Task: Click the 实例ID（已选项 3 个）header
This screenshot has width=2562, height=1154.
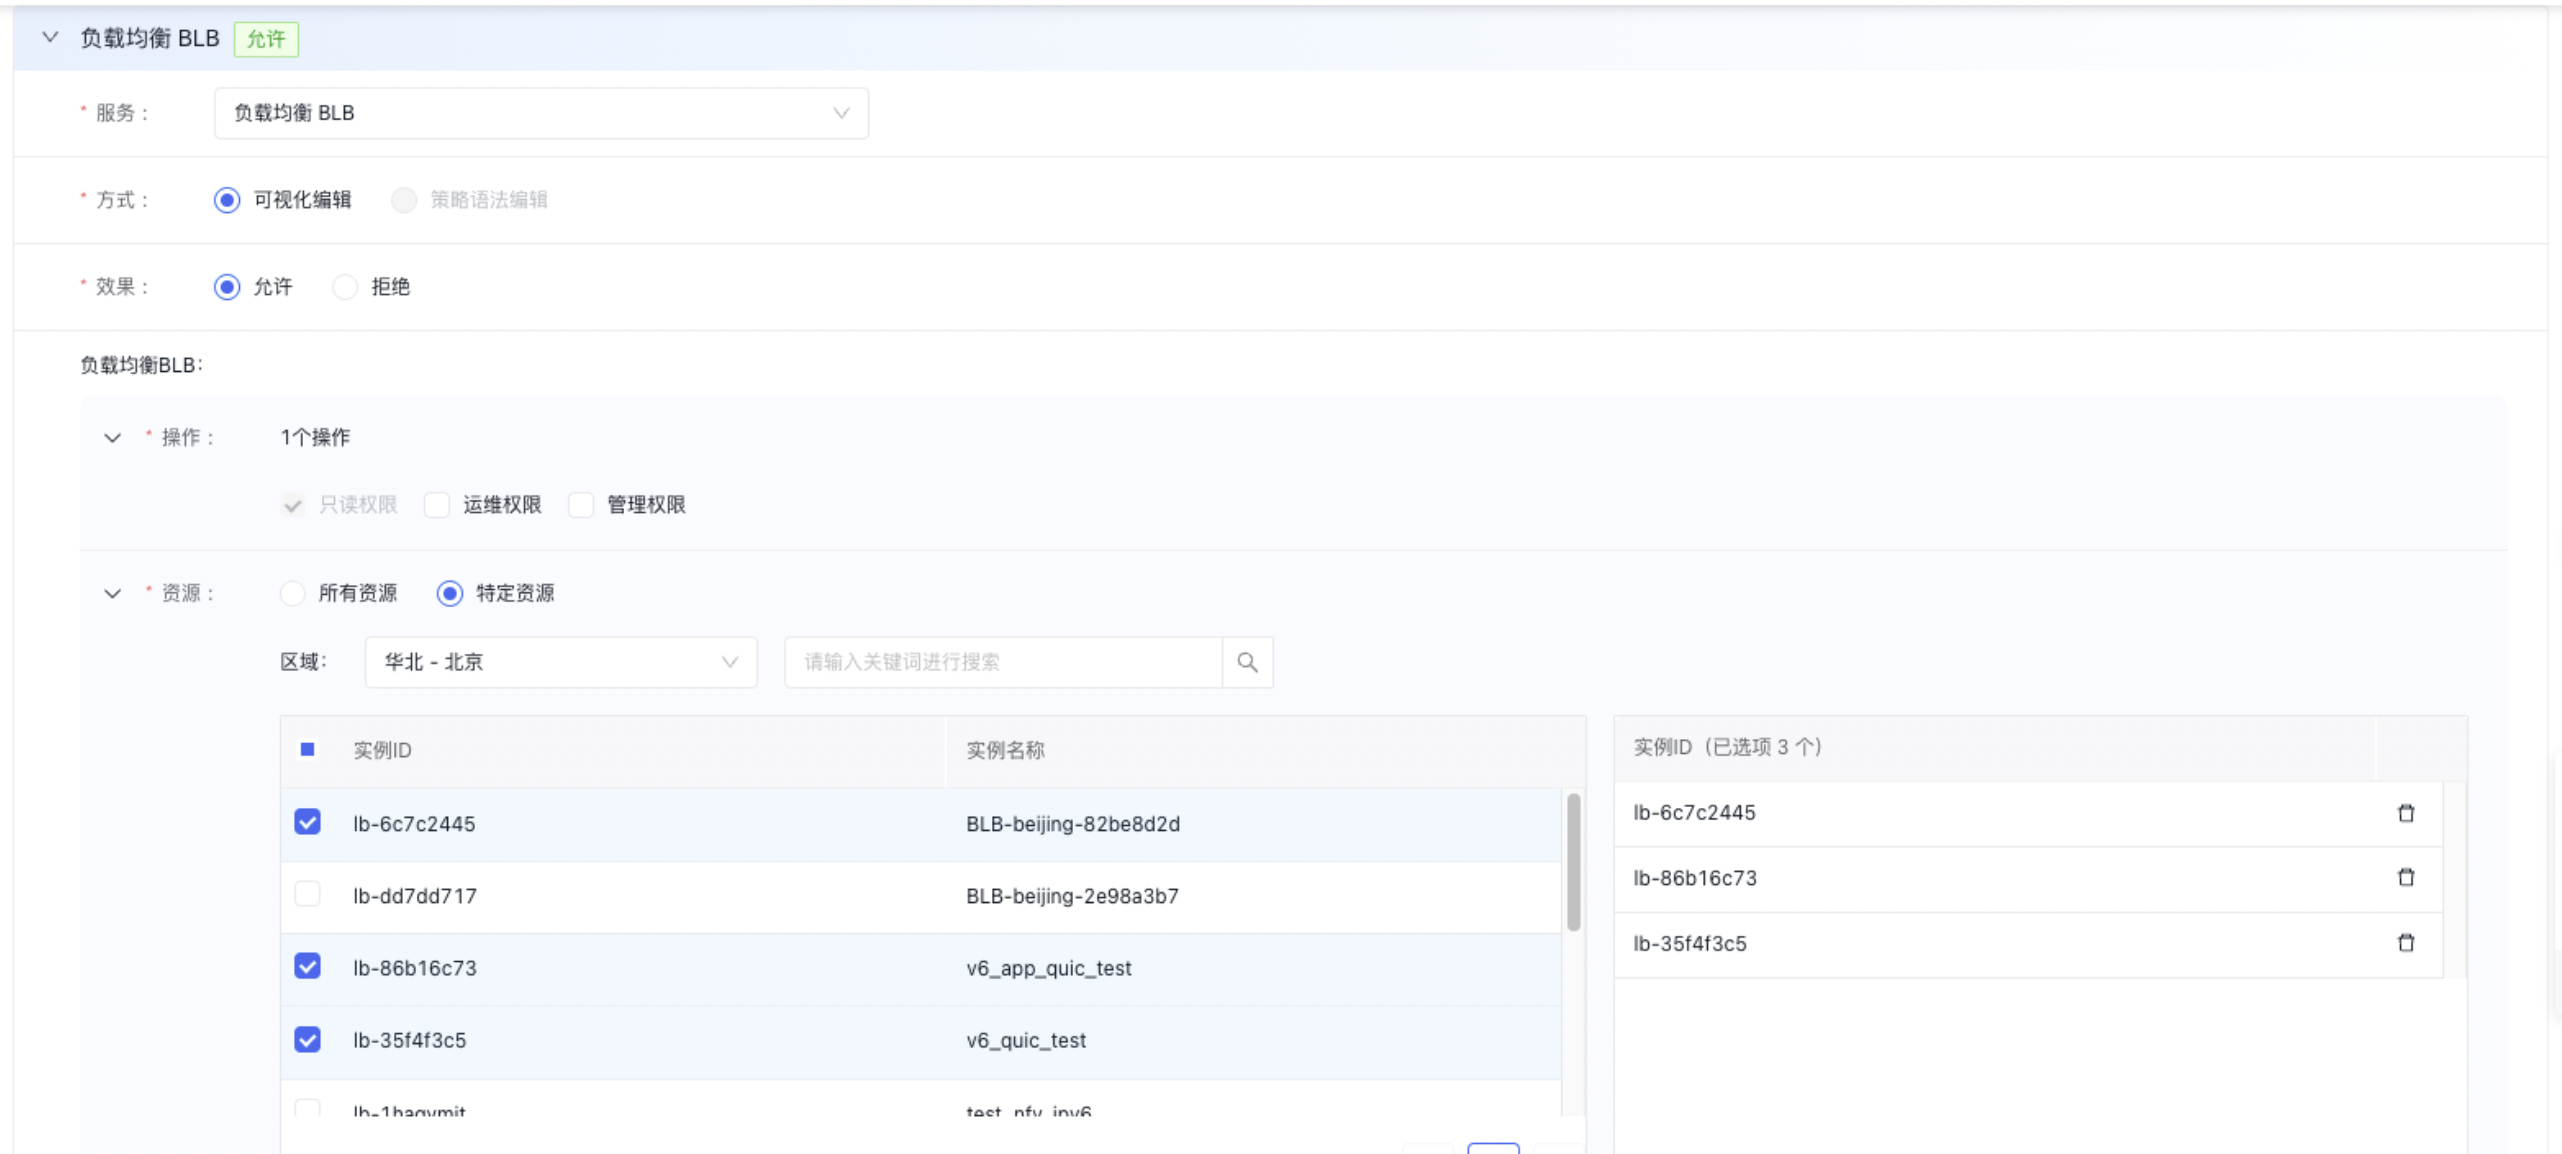Action: coord(1728,747)
